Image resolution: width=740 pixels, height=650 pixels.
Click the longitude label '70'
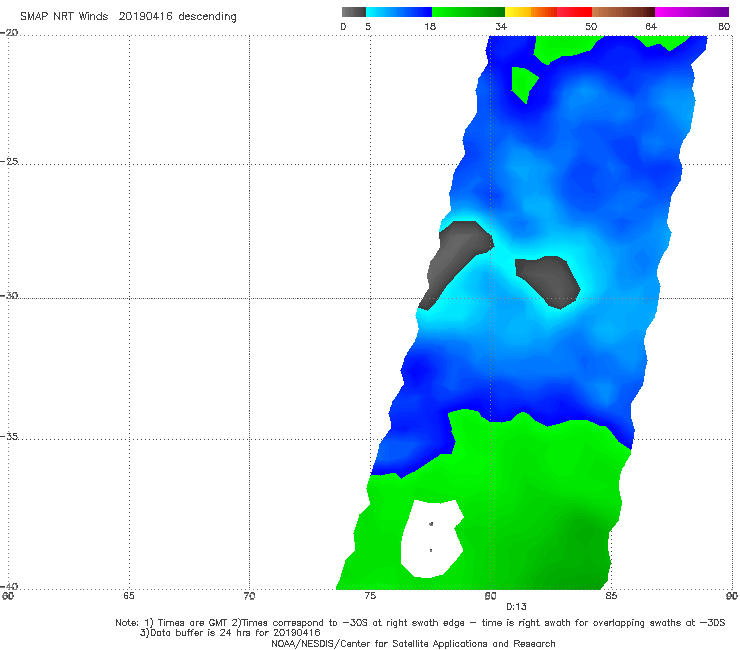click(249, 596)
